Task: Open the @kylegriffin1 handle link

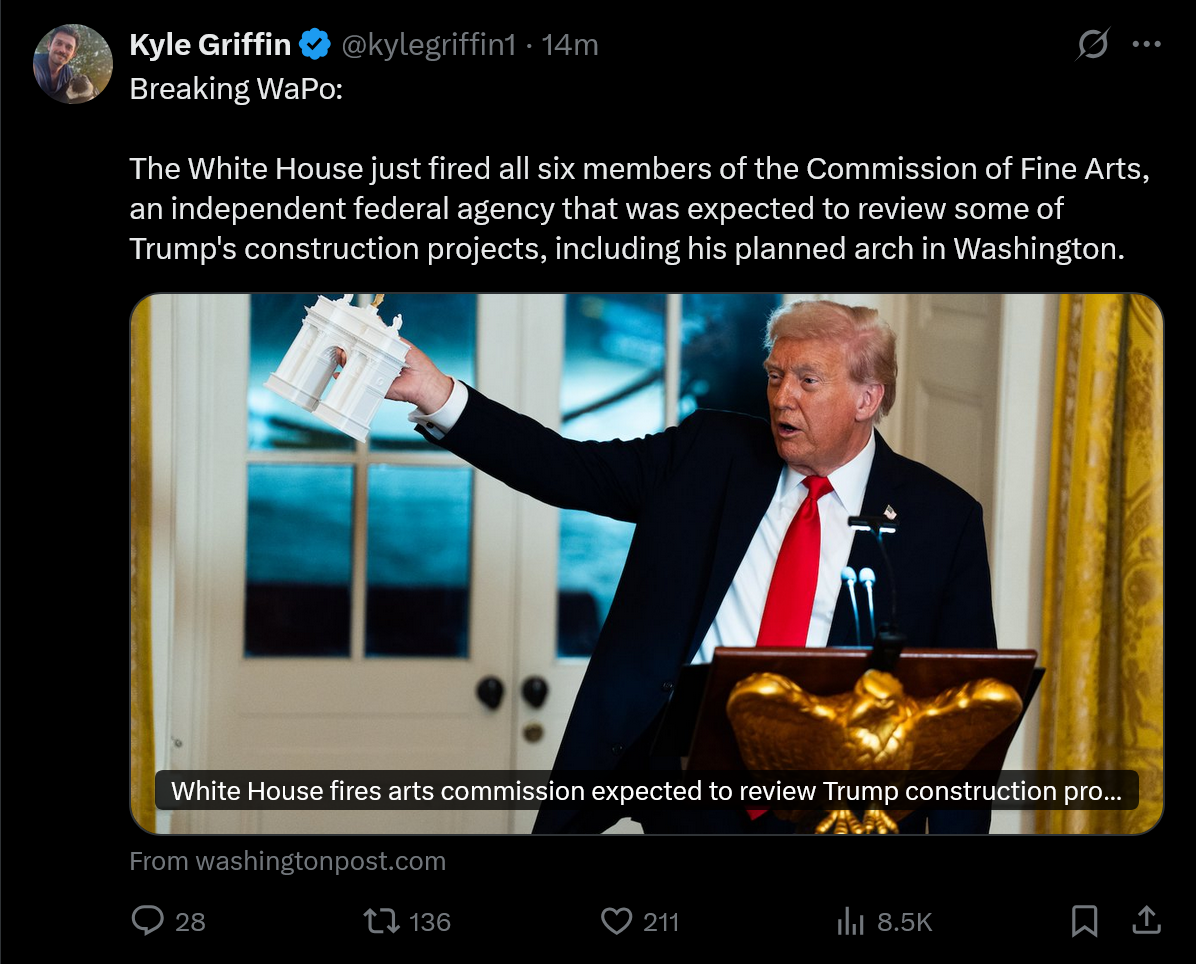Action: [x=428, y=45]
